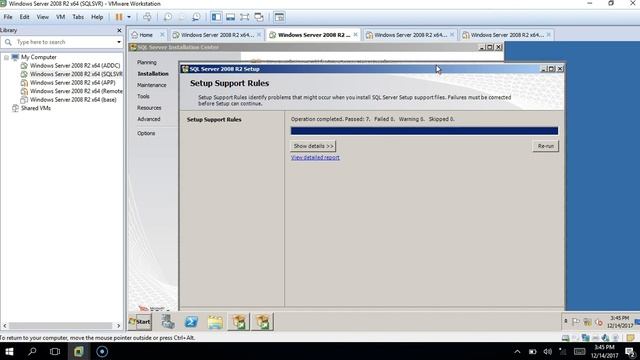Open the Help menu

tap(97, 17)
